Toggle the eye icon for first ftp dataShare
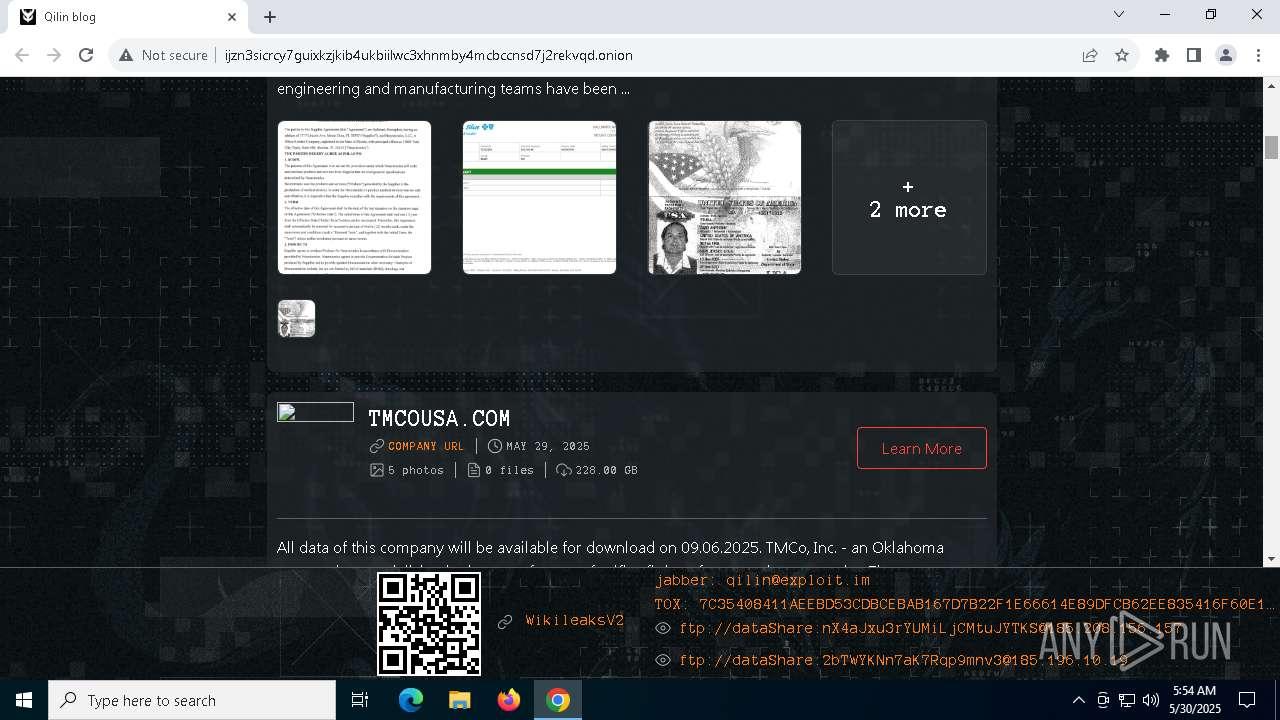Image resolution: width=1280 pixels, height=720 pixels. coord(662,628)
